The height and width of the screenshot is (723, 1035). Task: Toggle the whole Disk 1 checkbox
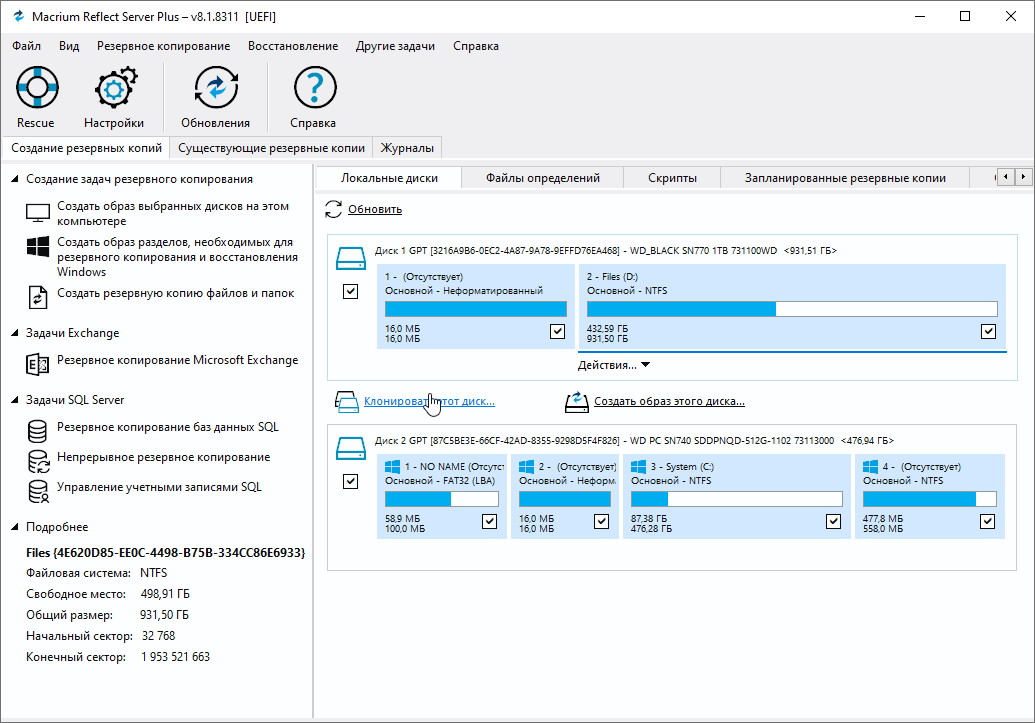(x=351, y=291)
